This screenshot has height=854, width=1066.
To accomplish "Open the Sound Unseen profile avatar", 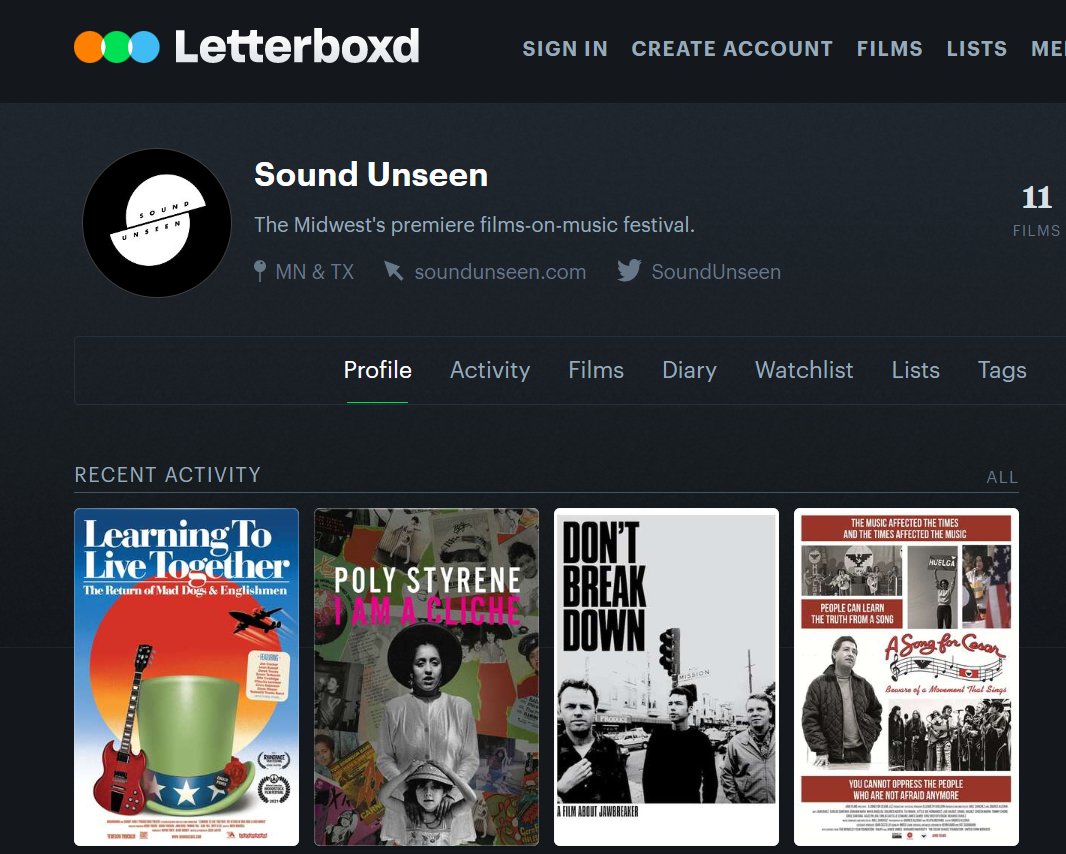I will [156, 222].
